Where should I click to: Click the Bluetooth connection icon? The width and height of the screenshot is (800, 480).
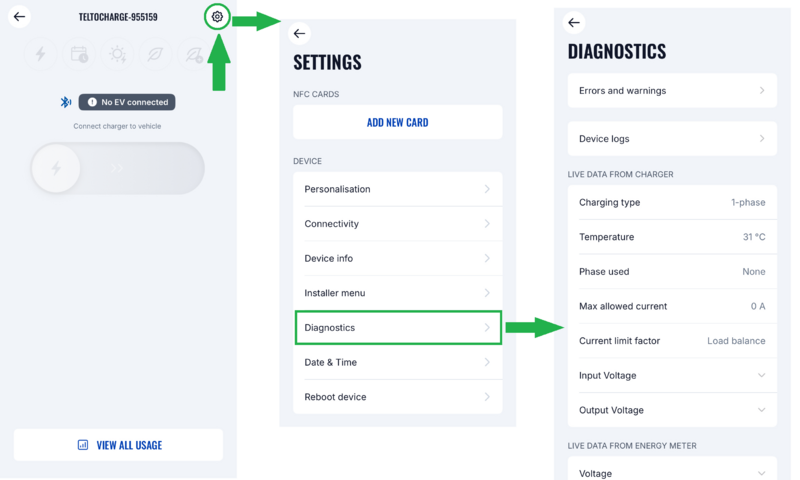[x=66, y=102]
